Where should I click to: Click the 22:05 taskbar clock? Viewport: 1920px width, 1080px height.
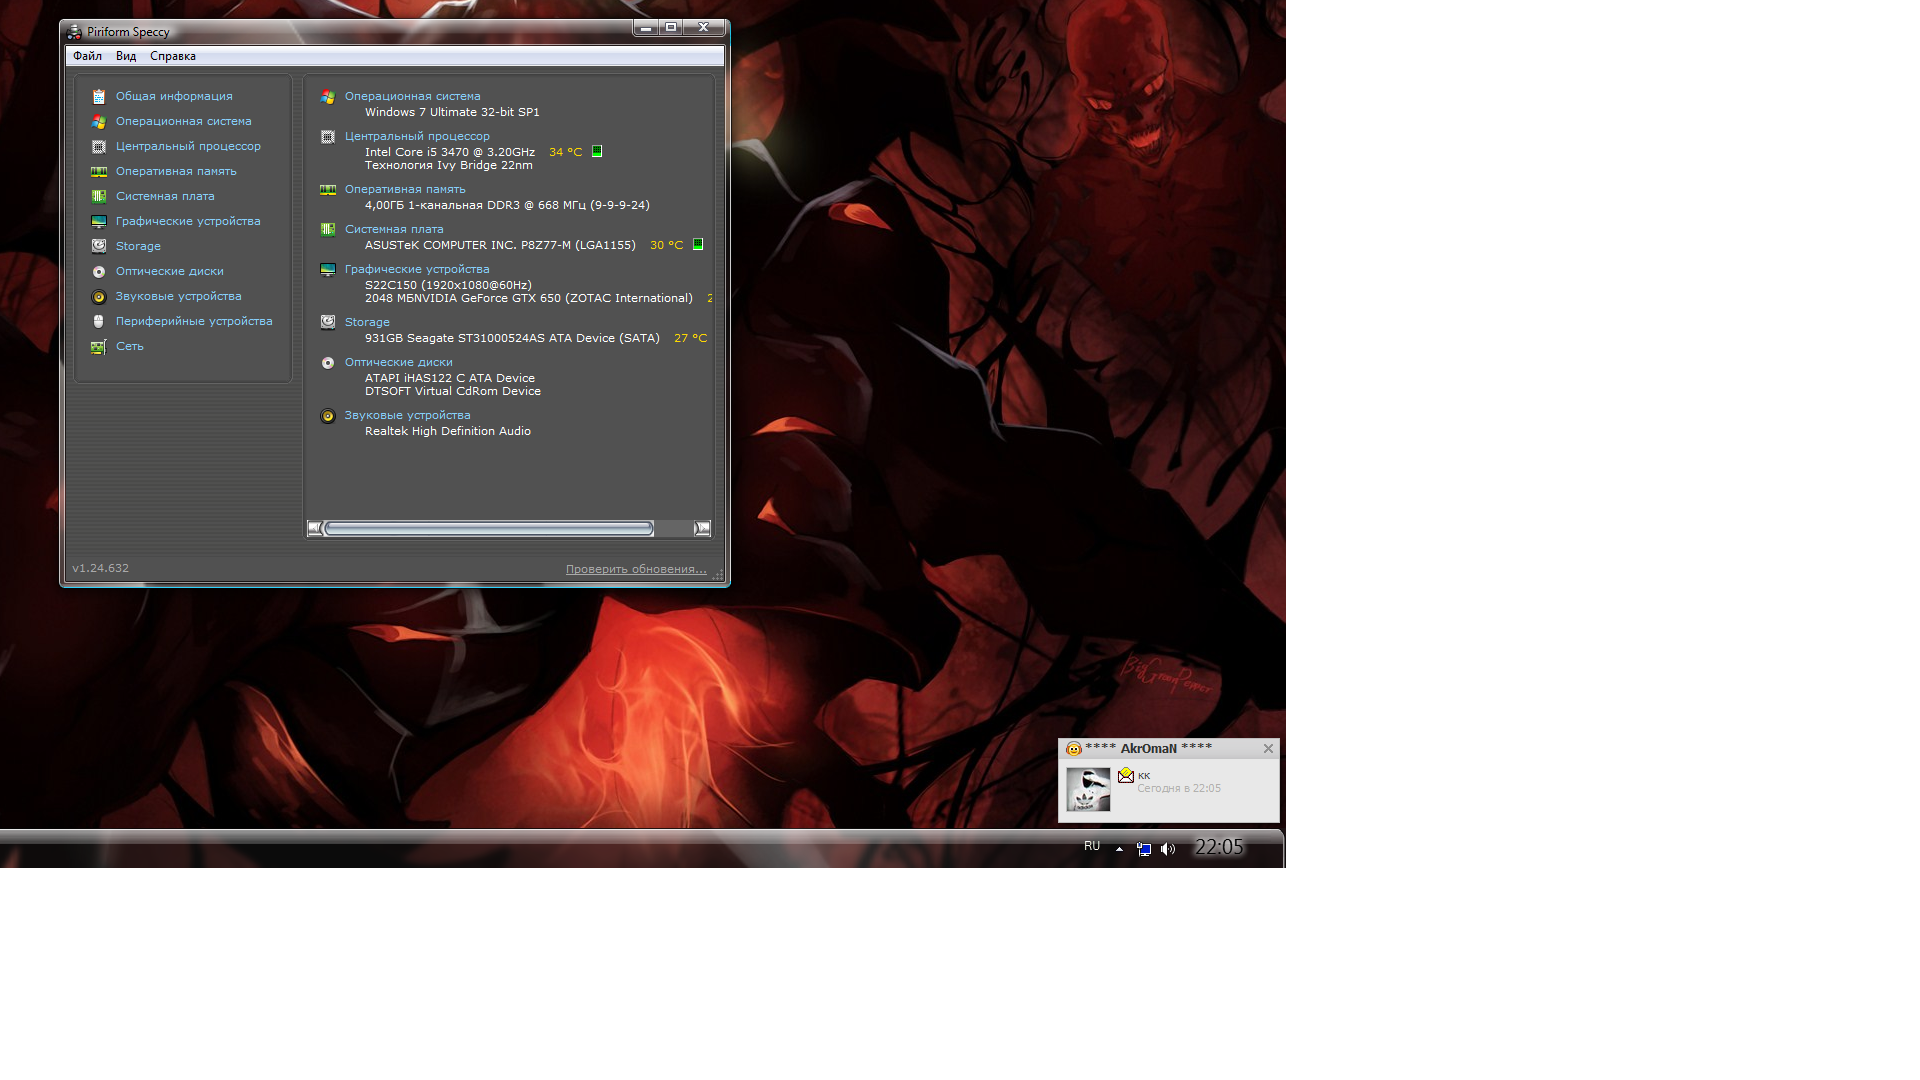(1219, 847)
